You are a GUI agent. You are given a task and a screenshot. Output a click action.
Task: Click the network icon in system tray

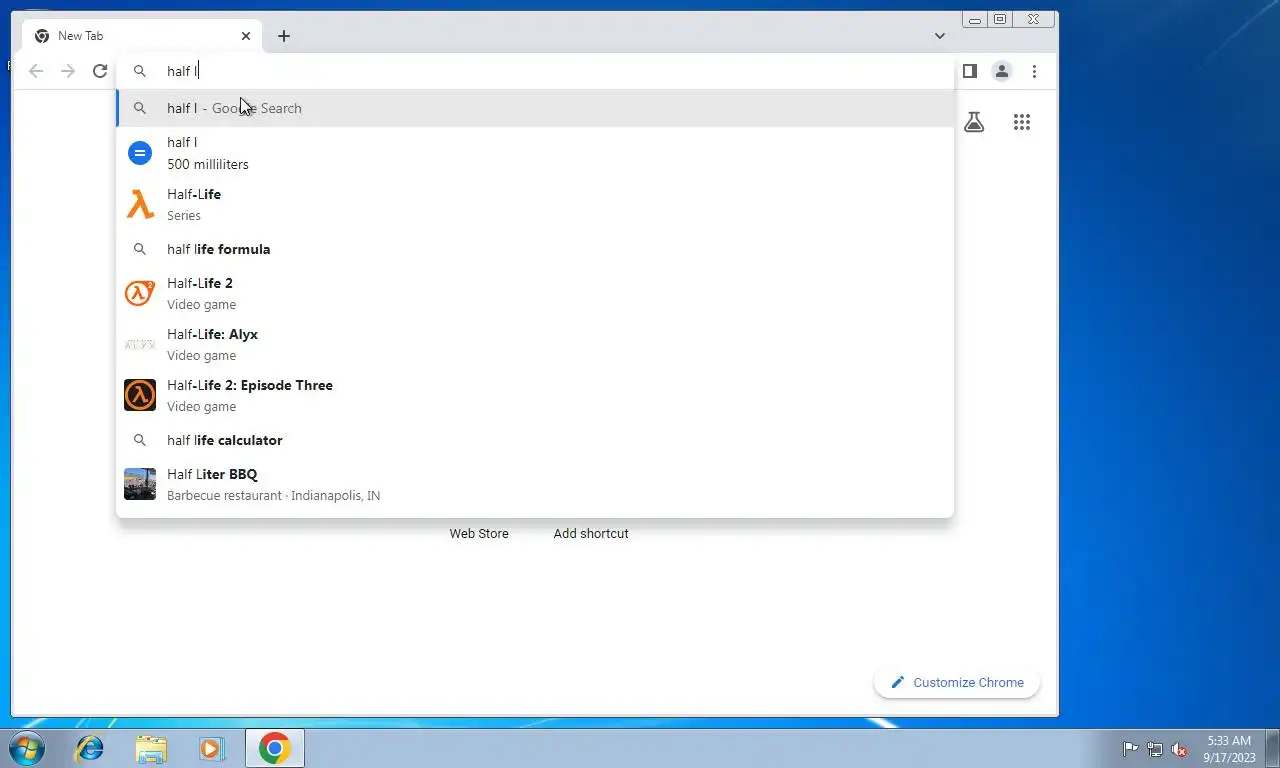click(1155, 749)
